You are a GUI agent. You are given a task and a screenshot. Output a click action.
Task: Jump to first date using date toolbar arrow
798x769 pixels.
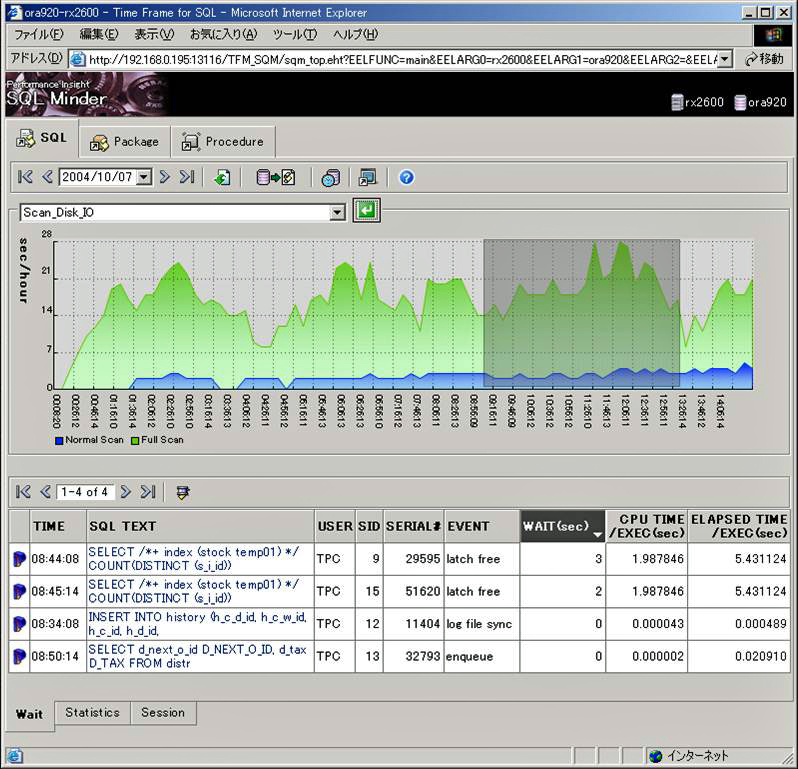[x=25, y=178]
